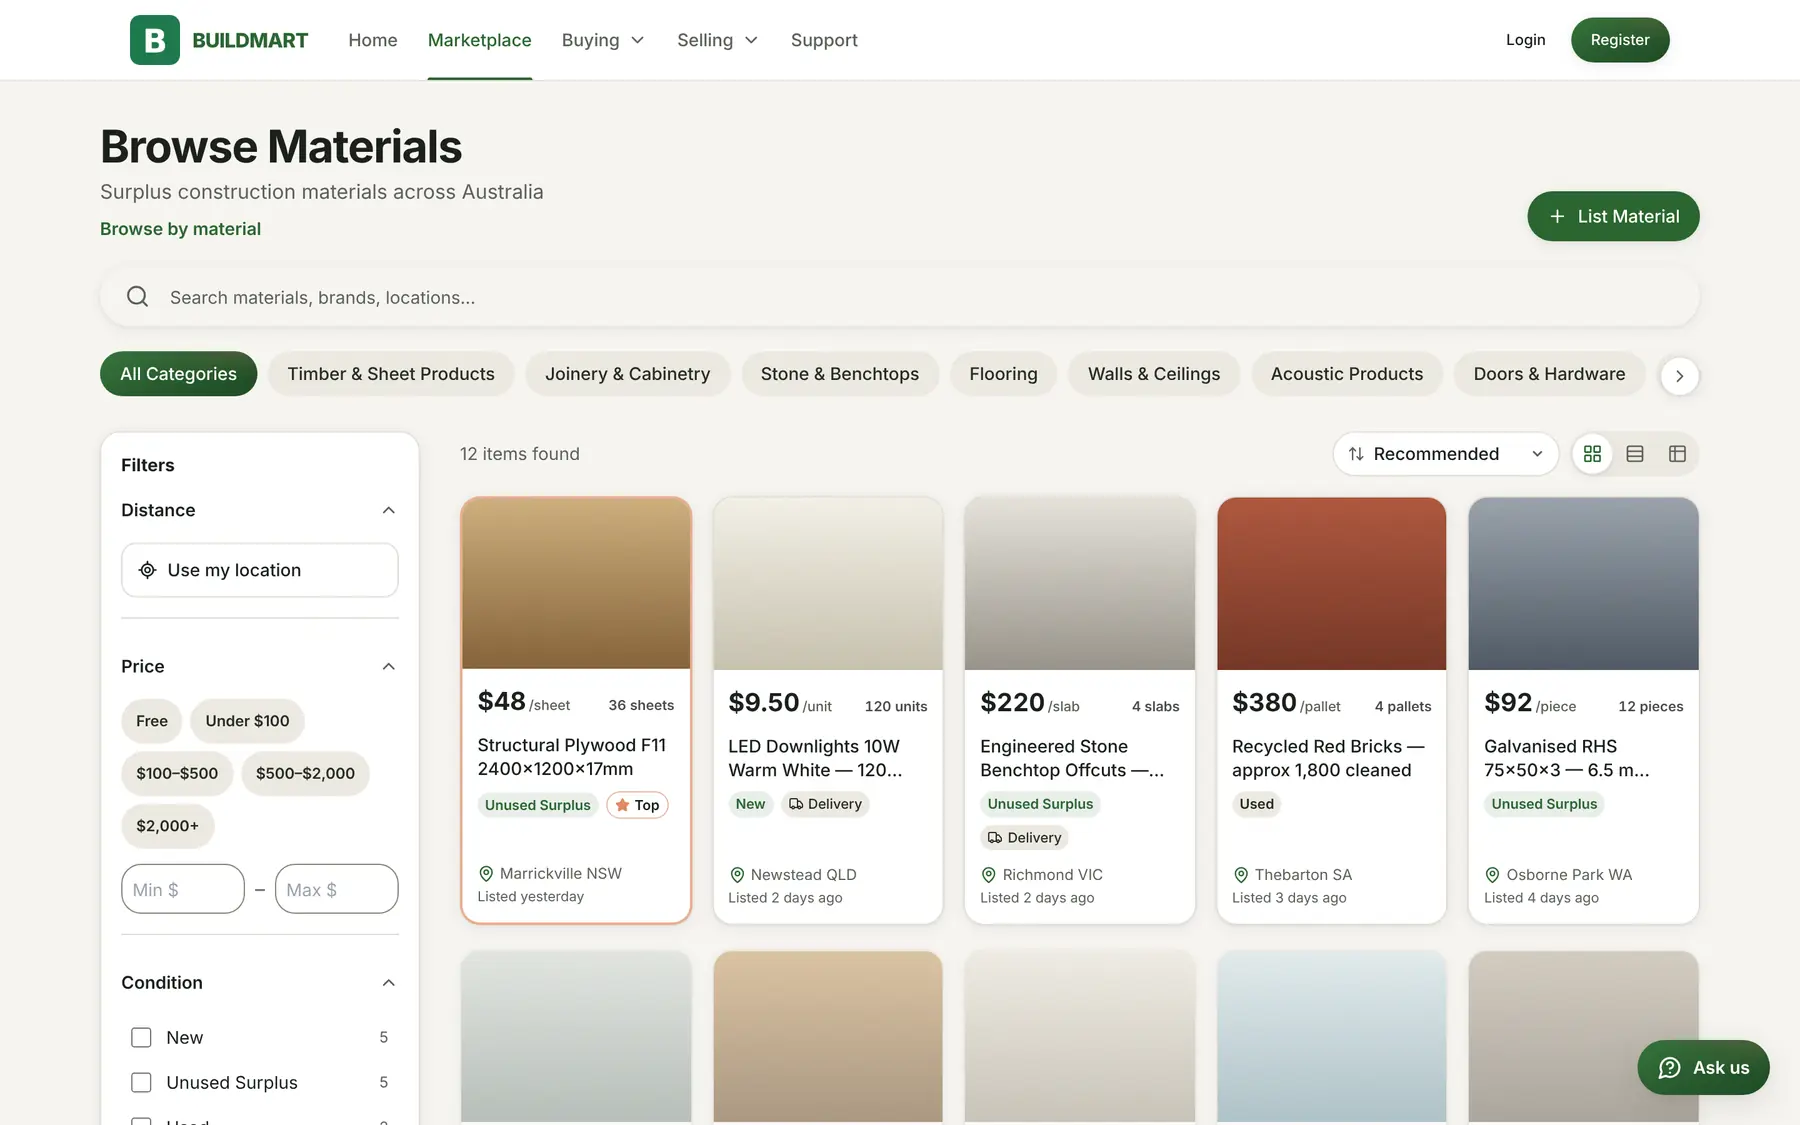Click the Osborne Park WA pin icon
1800x1125 pixels.
(1493, 875)
